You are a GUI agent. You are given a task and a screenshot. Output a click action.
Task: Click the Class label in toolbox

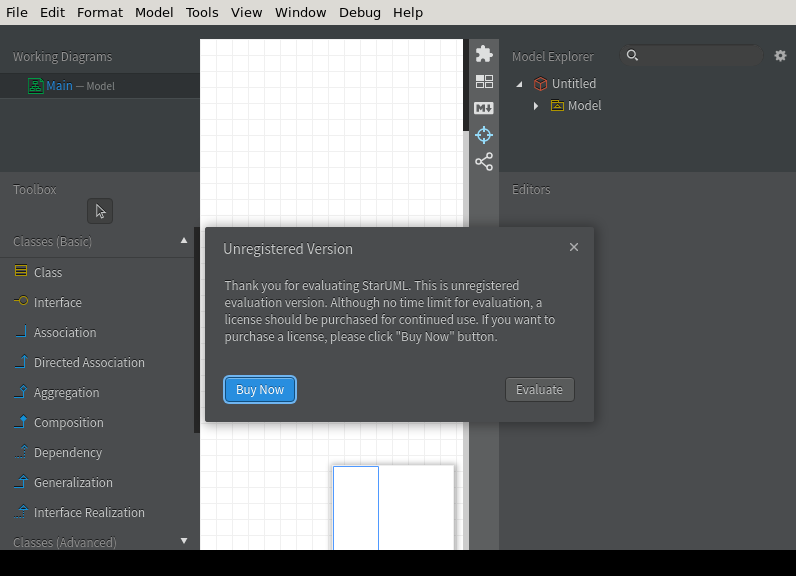pyautogui.click(x=48, y=273)
